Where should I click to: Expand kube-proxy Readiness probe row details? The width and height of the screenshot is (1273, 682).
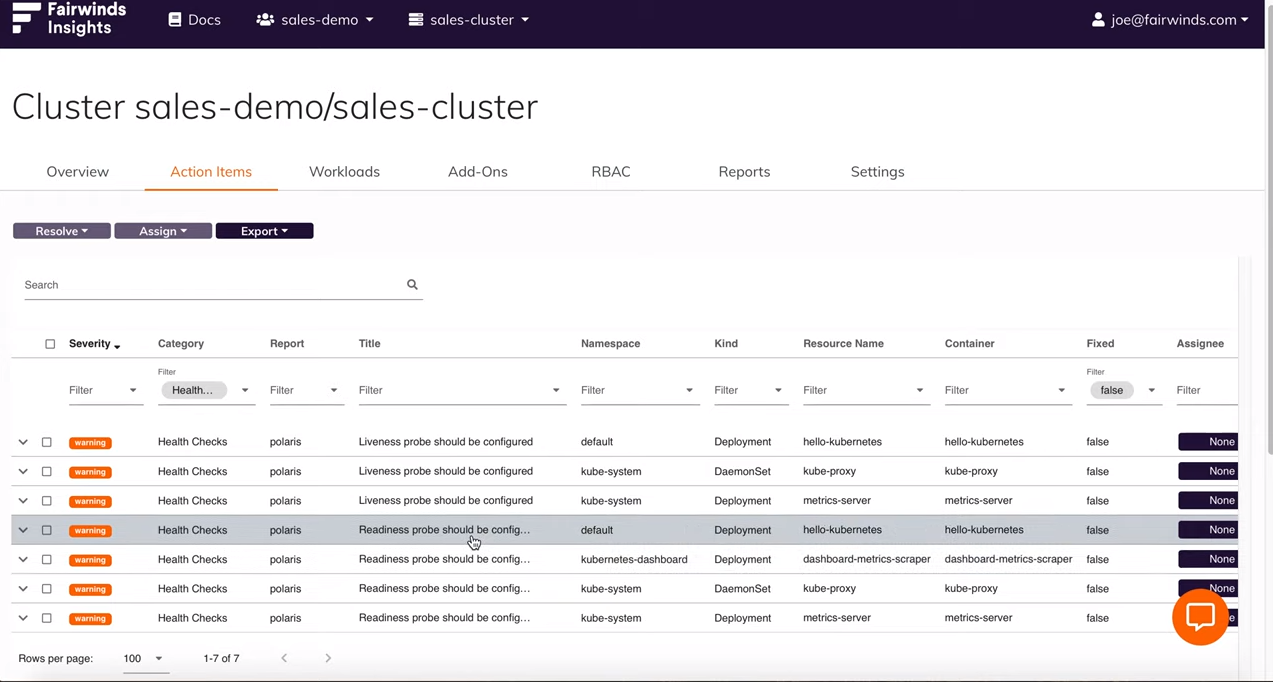tap(23, 589)
